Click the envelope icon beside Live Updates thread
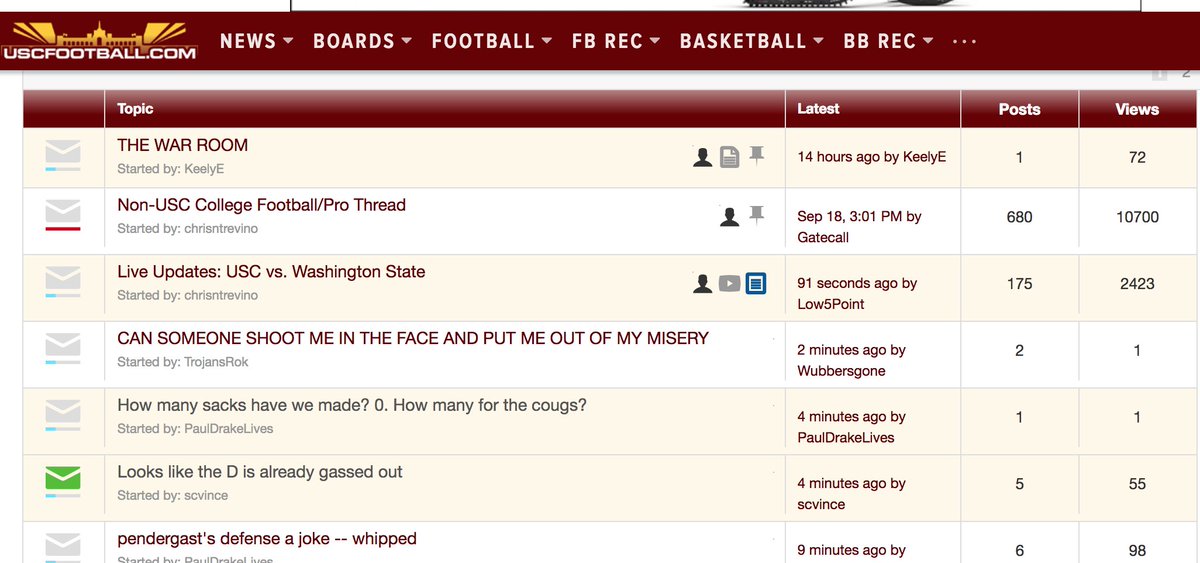Image resolution: width=1200 pixels, height=563 pixels. [x=63, y=279]
